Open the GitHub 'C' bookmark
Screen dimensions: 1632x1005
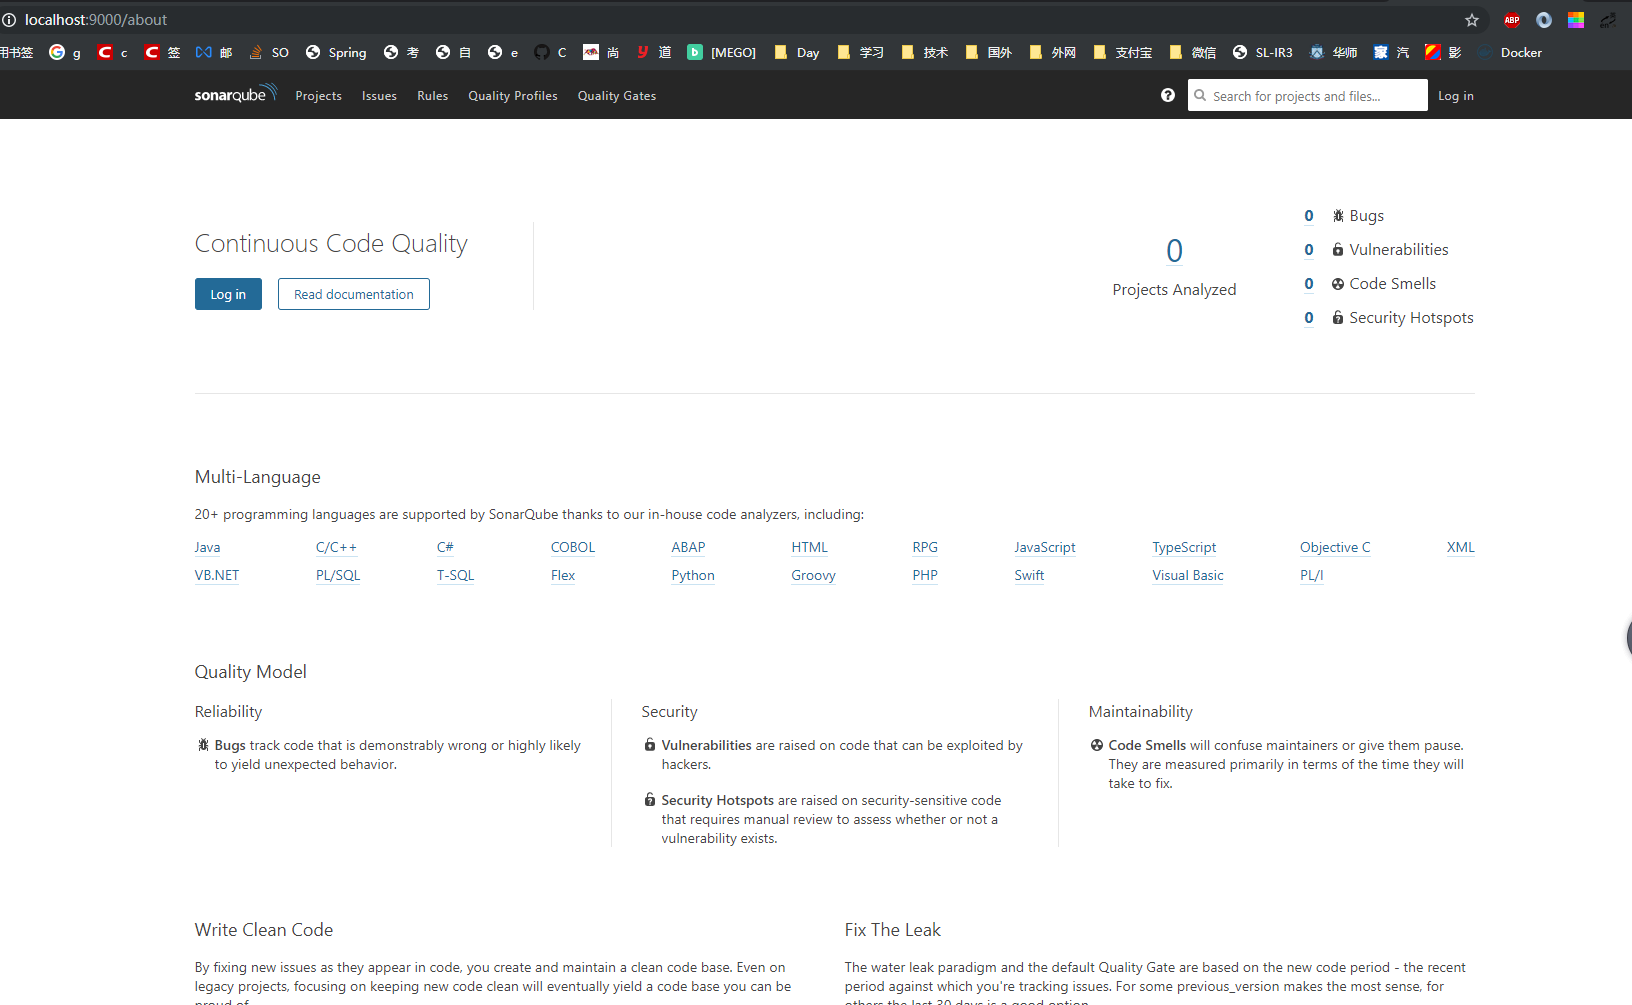click(x=550, y=52)
